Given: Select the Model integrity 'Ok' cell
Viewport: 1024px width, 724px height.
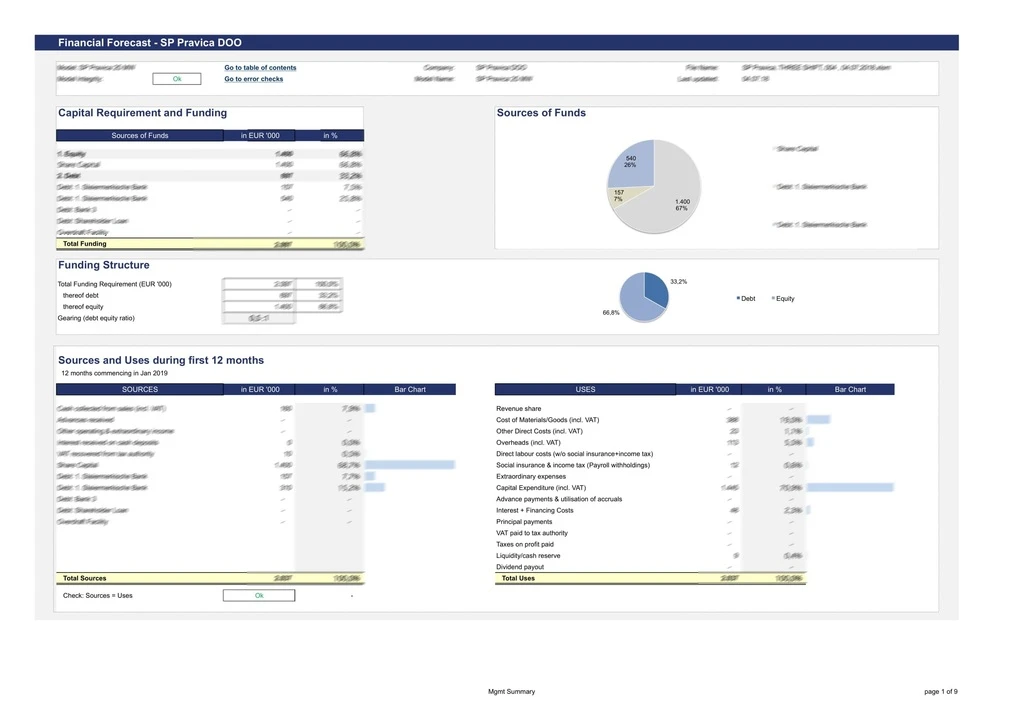Looking at the screenshot, I should (x=177, y=79).
